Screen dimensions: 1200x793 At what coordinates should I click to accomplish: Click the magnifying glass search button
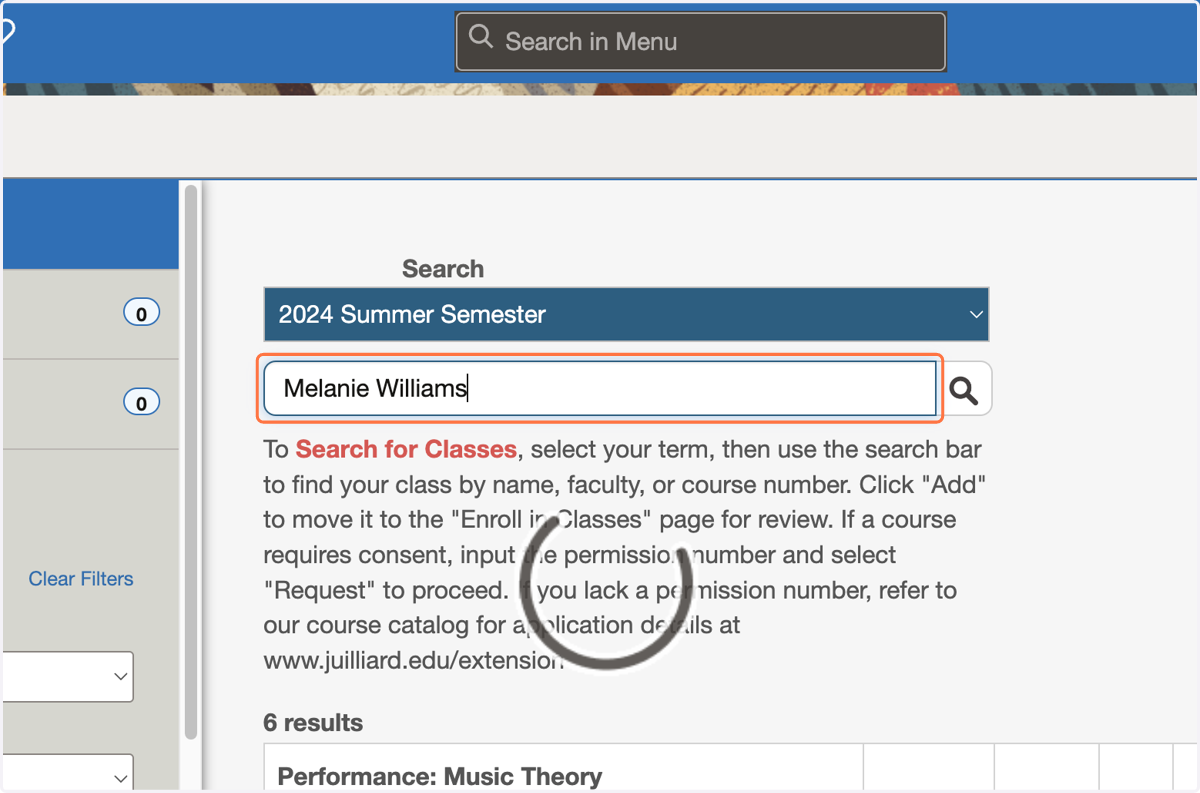tap(965, 389)
